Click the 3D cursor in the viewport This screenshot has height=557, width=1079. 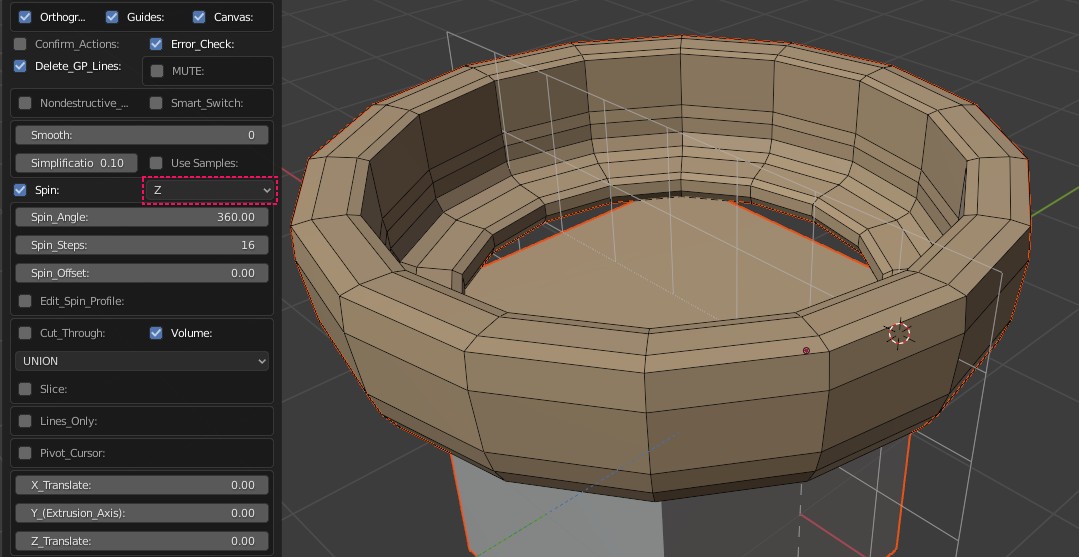899,334
